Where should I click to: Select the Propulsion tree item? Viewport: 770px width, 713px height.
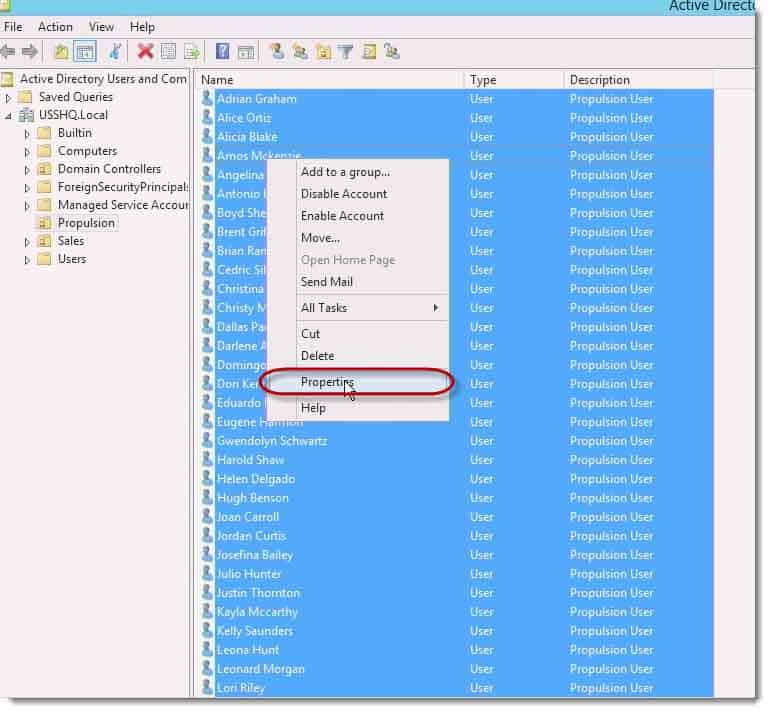point(86,223)
